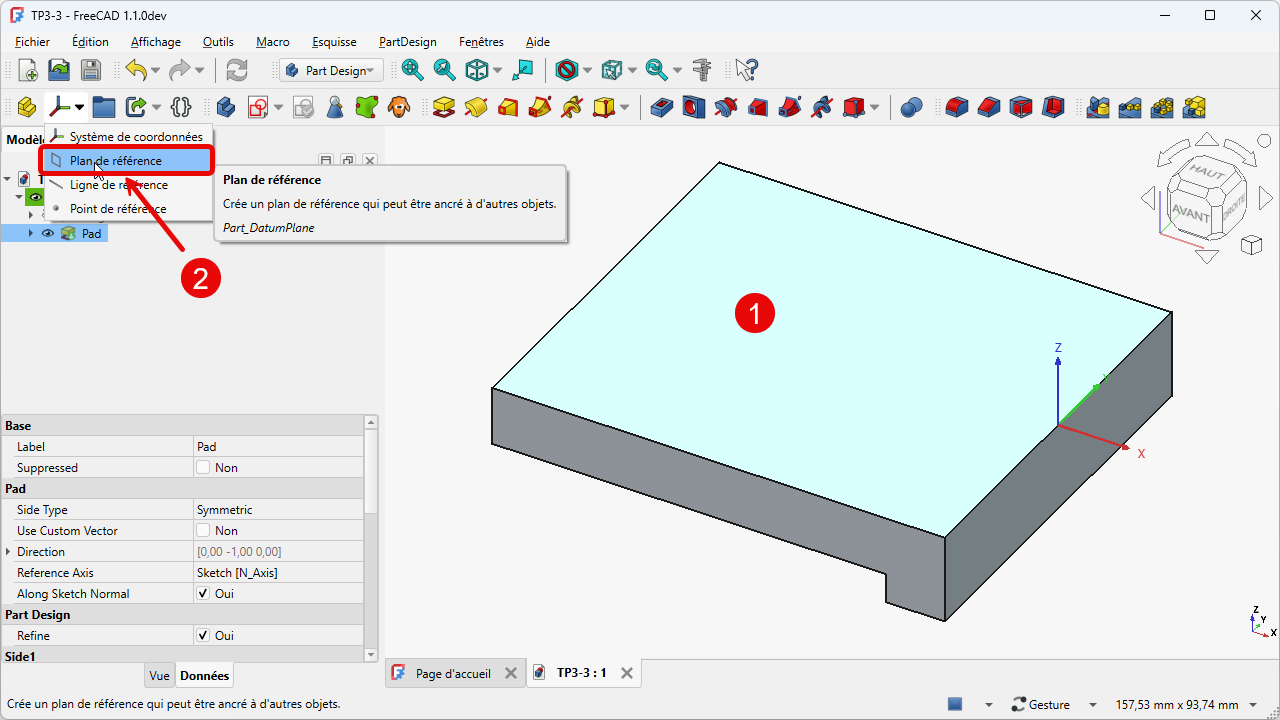1280x720 pixels.
Task: Switch to the Vue tab
Action: [159, 675]
